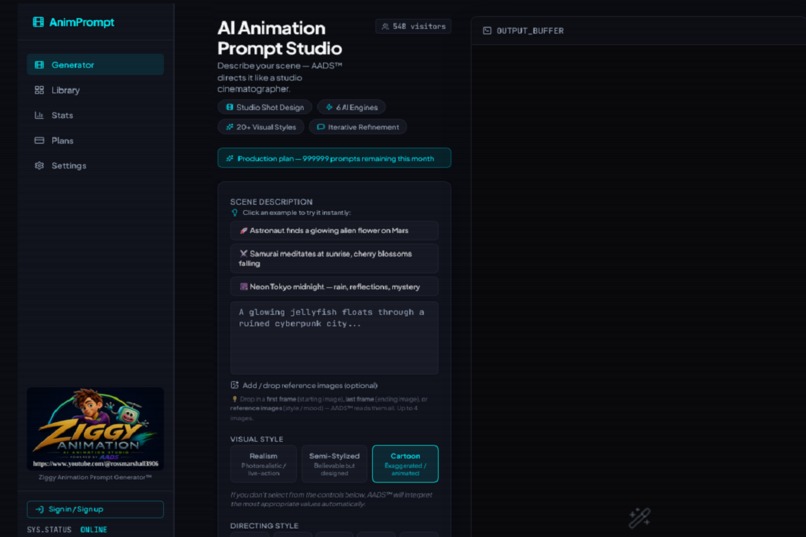Click the crossed swords icon on Samurai example
Viewport: 806px width, 537px height.
244,253
